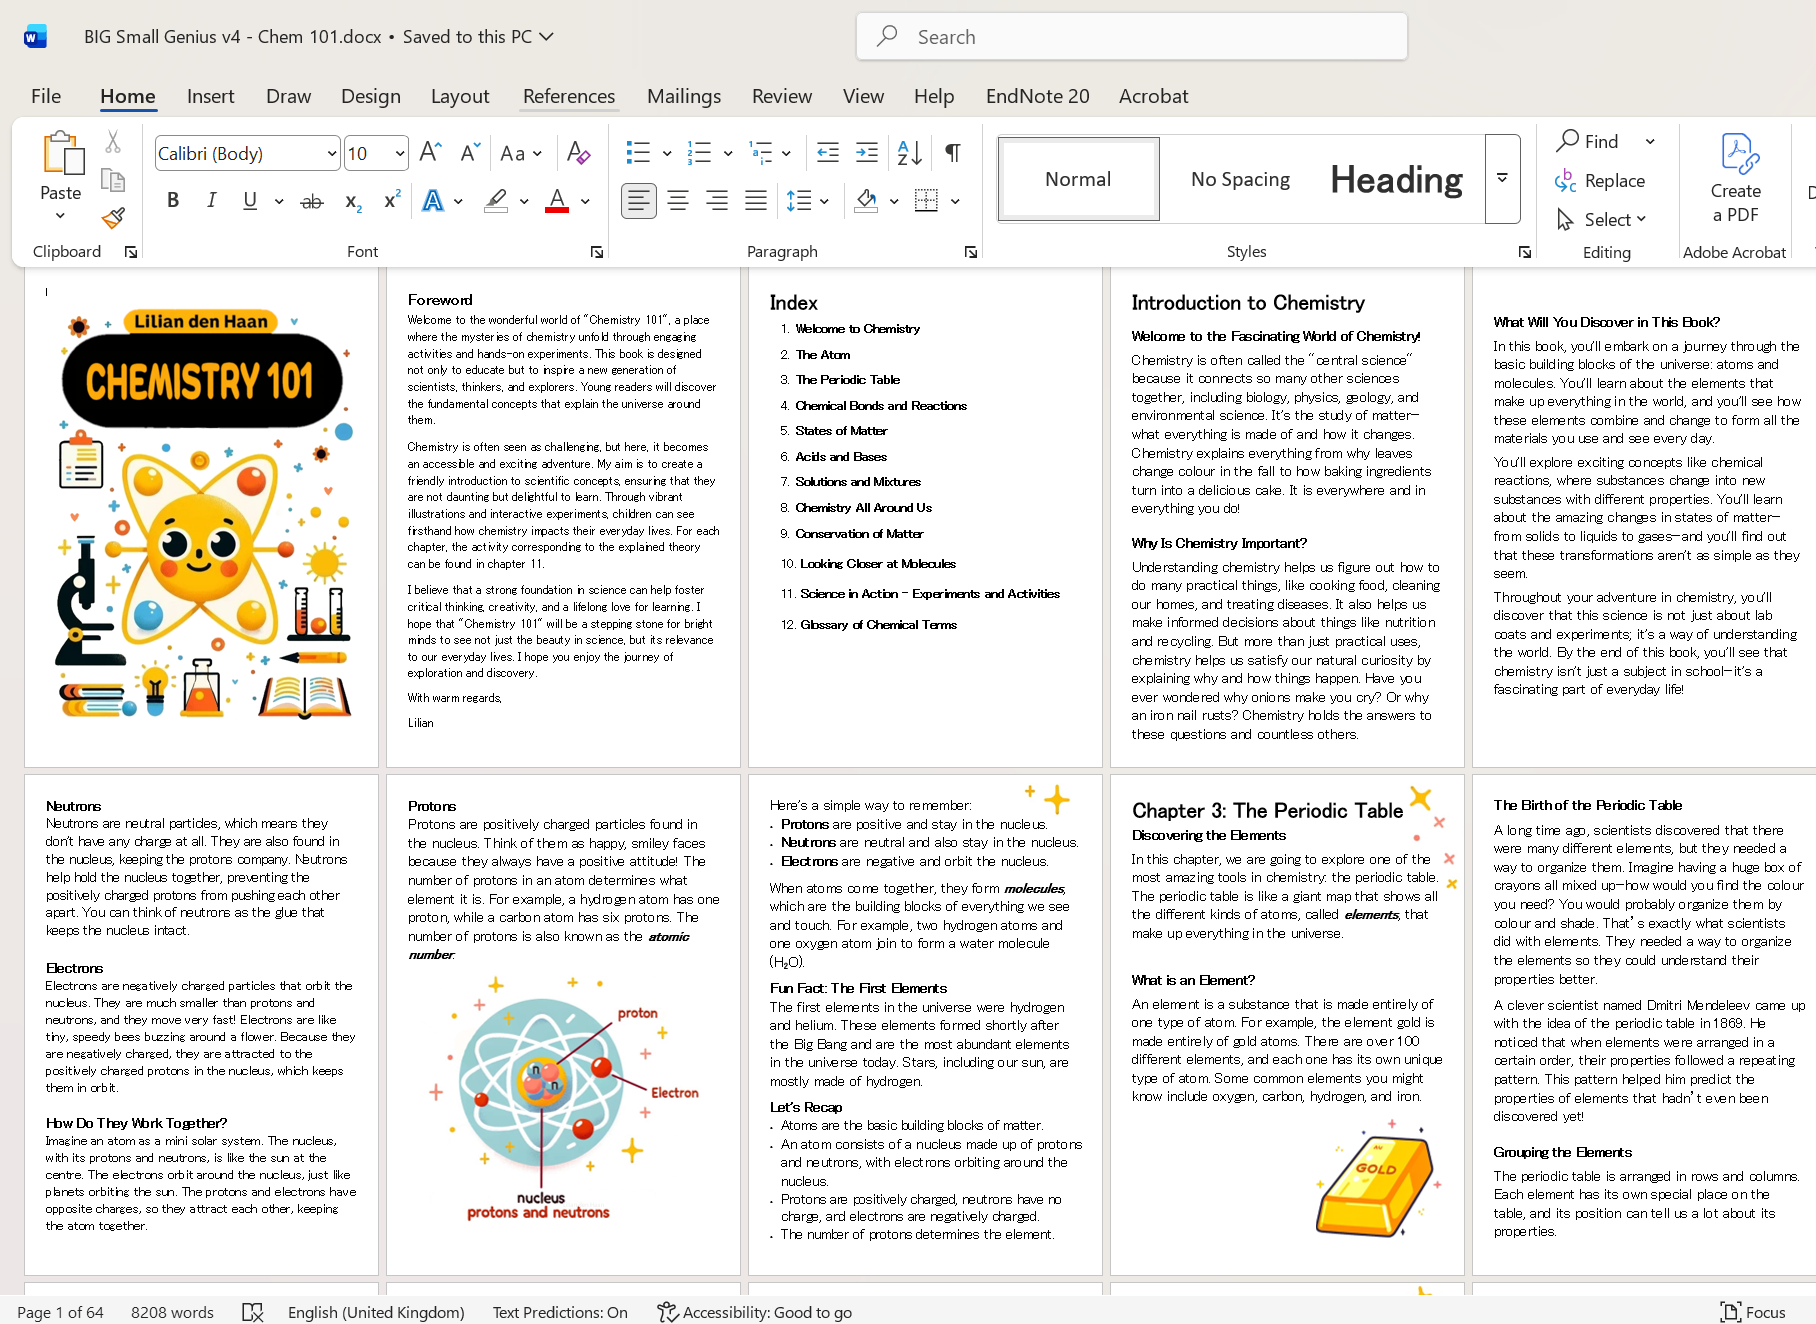This screenshot has height=1324, width=1816.
Task: Apply the No Spacing style
Action: pyautogui.click(x=1240, y=180)
